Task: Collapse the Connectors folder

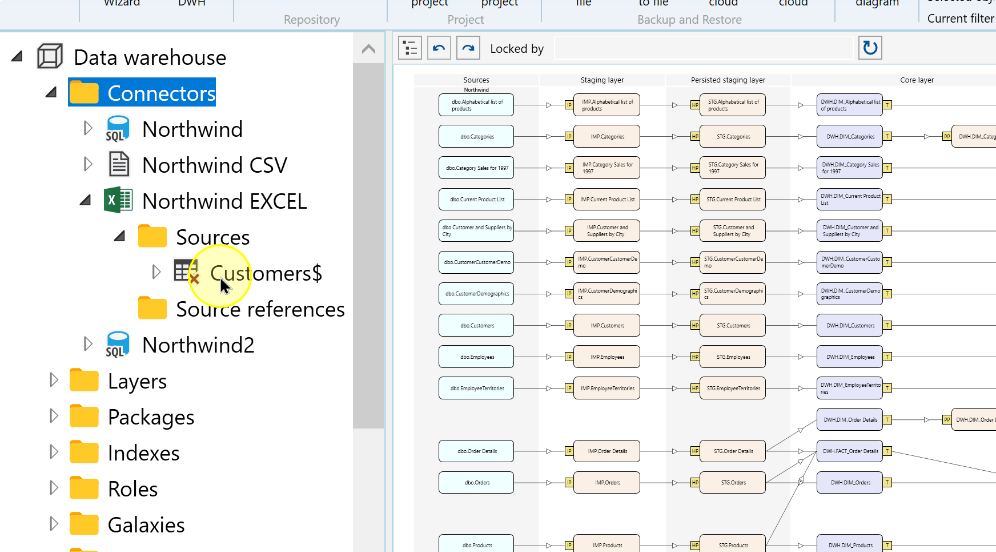Action: point(51,93)
